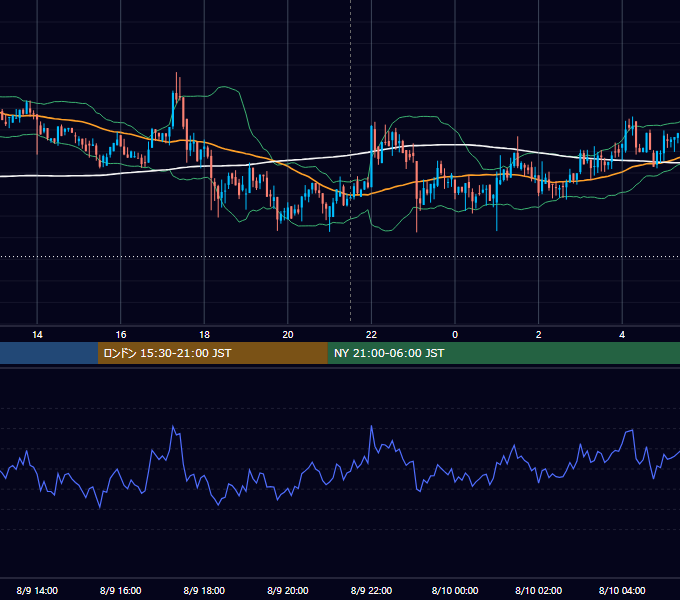The width and height of the screenshot is (680, 600).
Task: Click the 22 hour label on price chart axis
Action: 371,335
